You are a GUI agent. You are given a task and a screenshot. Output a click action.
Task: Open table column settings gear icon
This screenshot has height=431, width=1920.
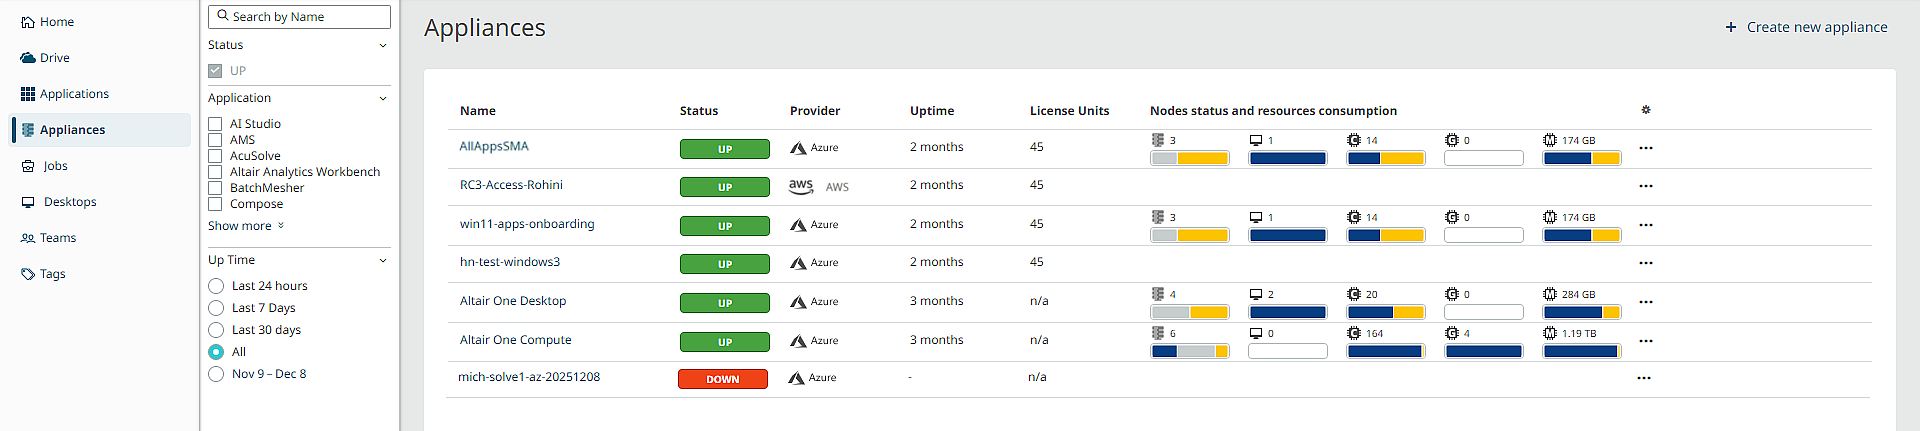coord(1646,110)
